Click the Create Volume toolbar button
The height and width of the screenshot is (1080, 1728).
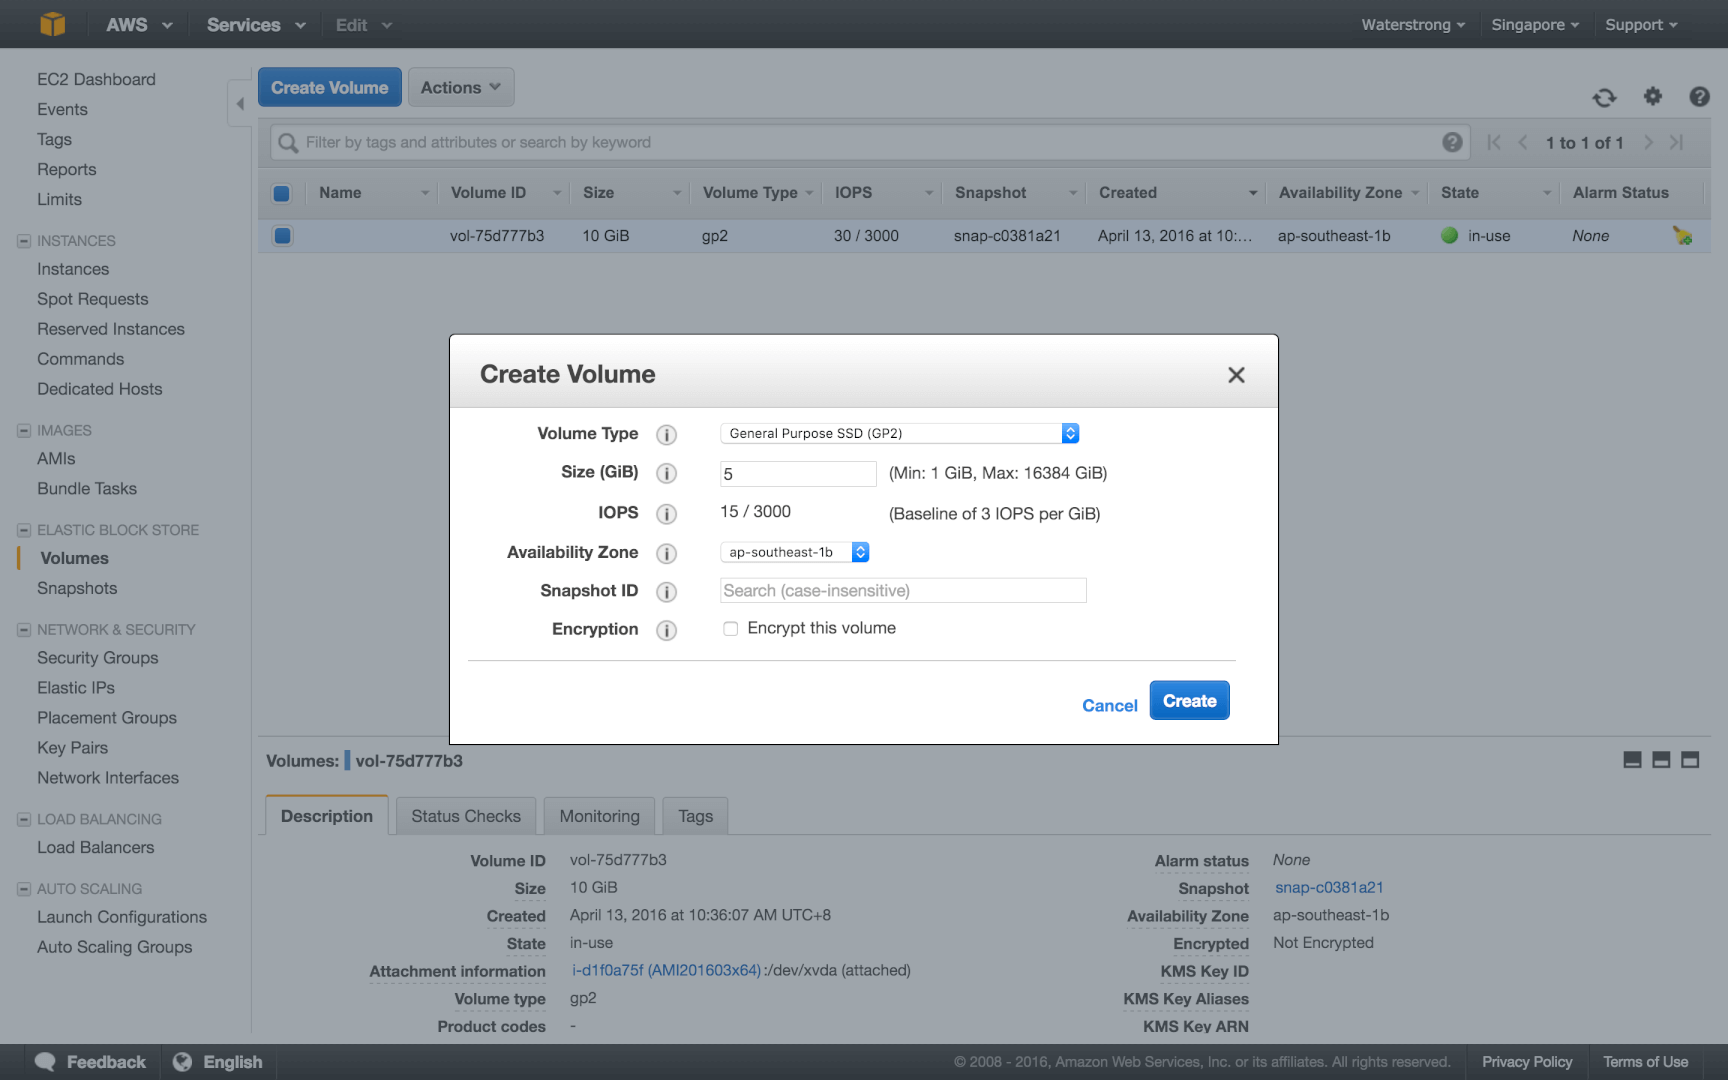330,87
